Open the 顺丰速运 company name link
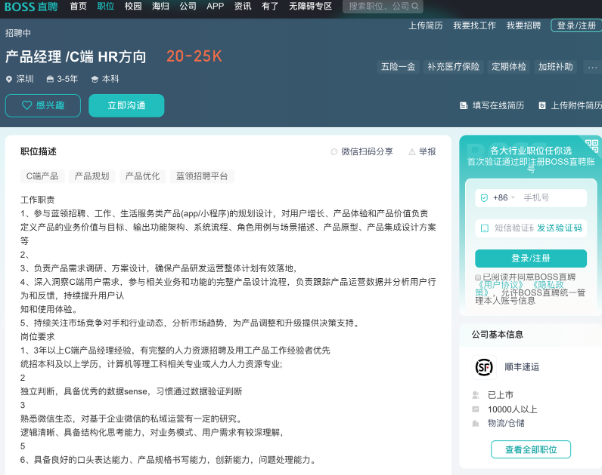The image size is (602, 475). (522, 367)
